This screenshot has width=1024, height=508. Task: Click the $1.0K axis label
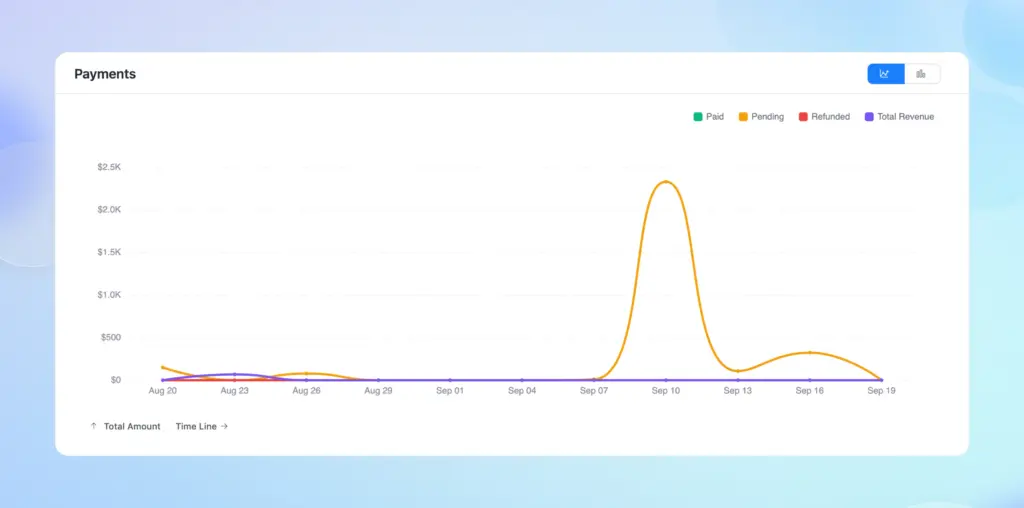[109, 295]
